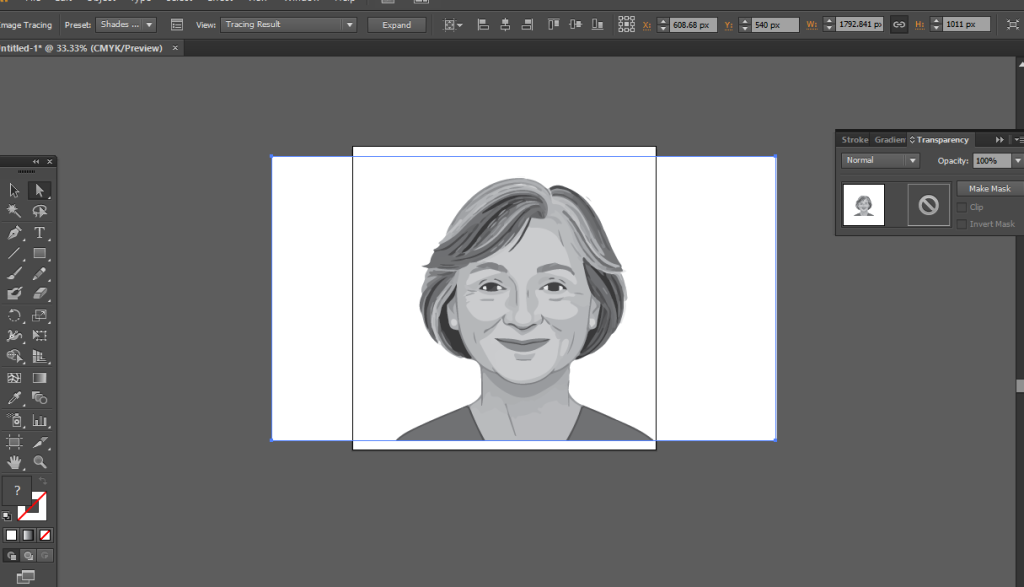The width and height of the screenshot is (1024, 587).
Task: Select the Line Segment tool
Action: pyautogui.click(x=14, y=253)
